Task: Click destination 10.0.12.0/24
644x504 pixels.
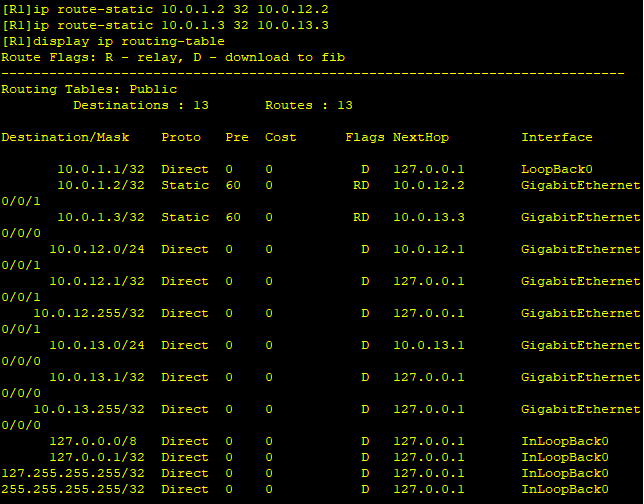Action: tap(97, 249)
